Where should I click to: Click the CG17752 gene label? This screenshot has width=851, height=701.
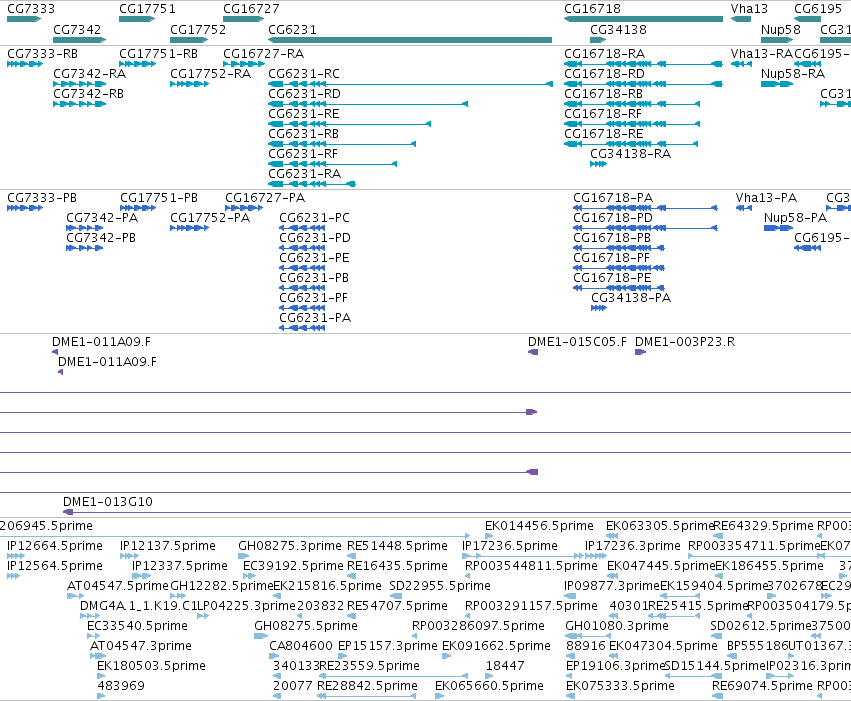(x=198, y=29)
